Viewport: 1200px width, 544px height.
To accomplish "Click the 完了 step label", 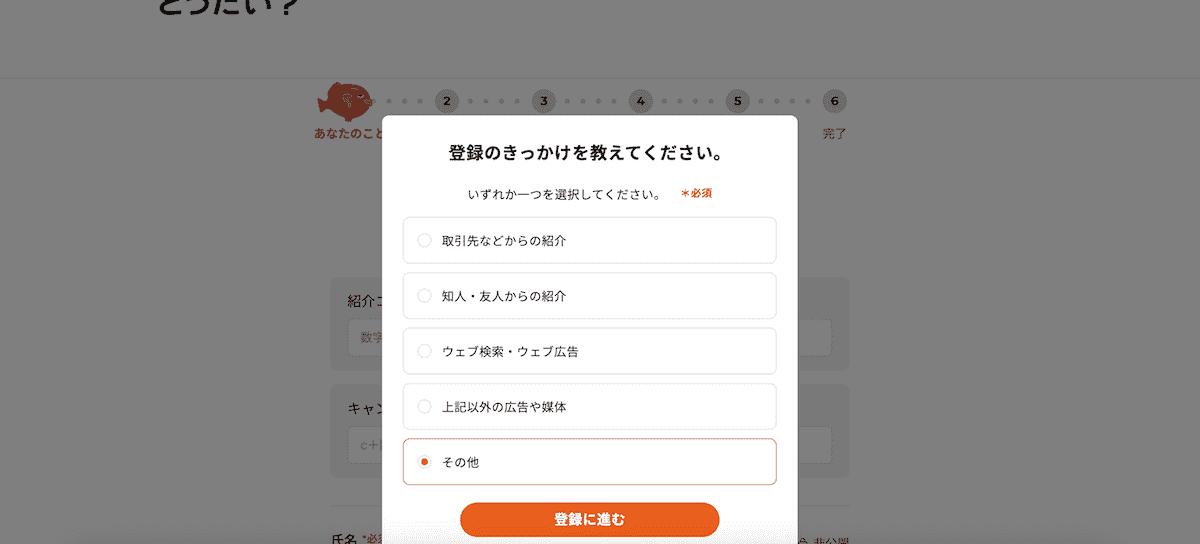I will (x=834, y=134).
